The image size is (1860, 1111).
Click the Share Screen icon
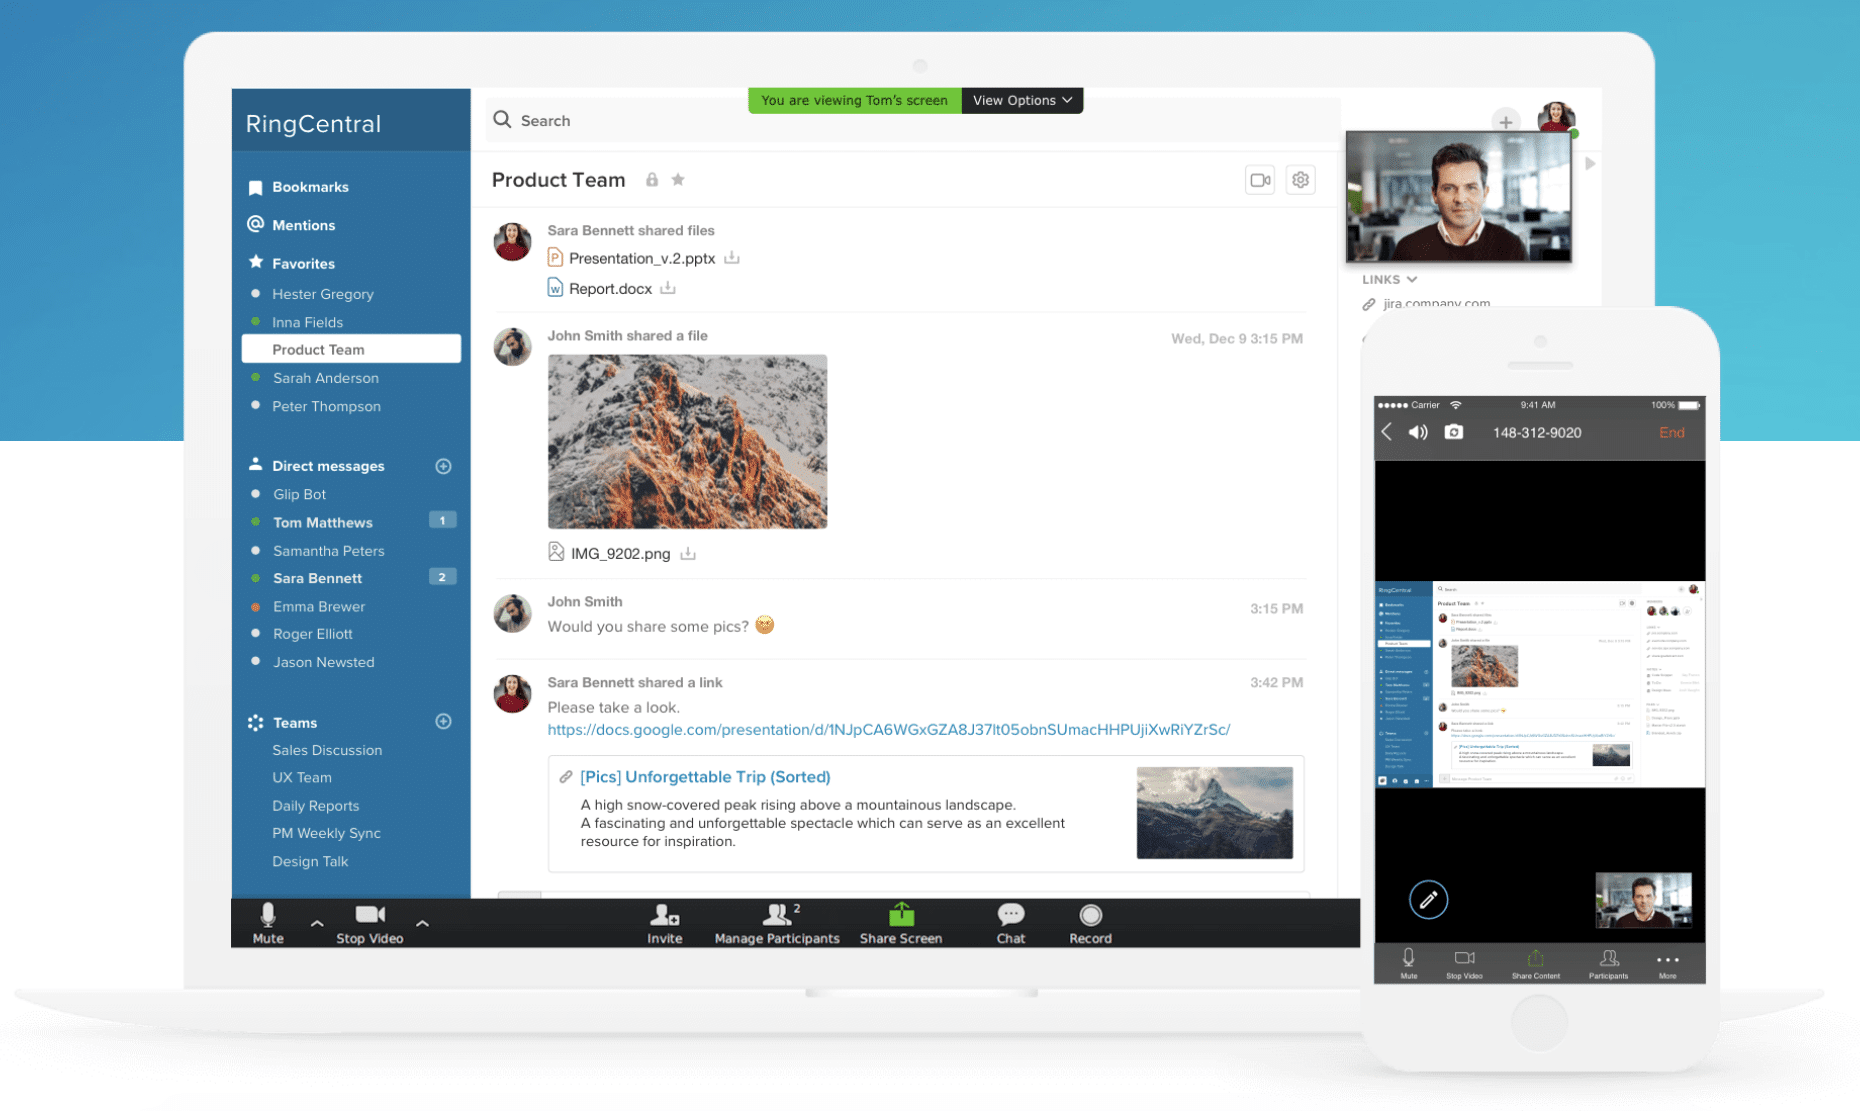click(x=901, y=914)
